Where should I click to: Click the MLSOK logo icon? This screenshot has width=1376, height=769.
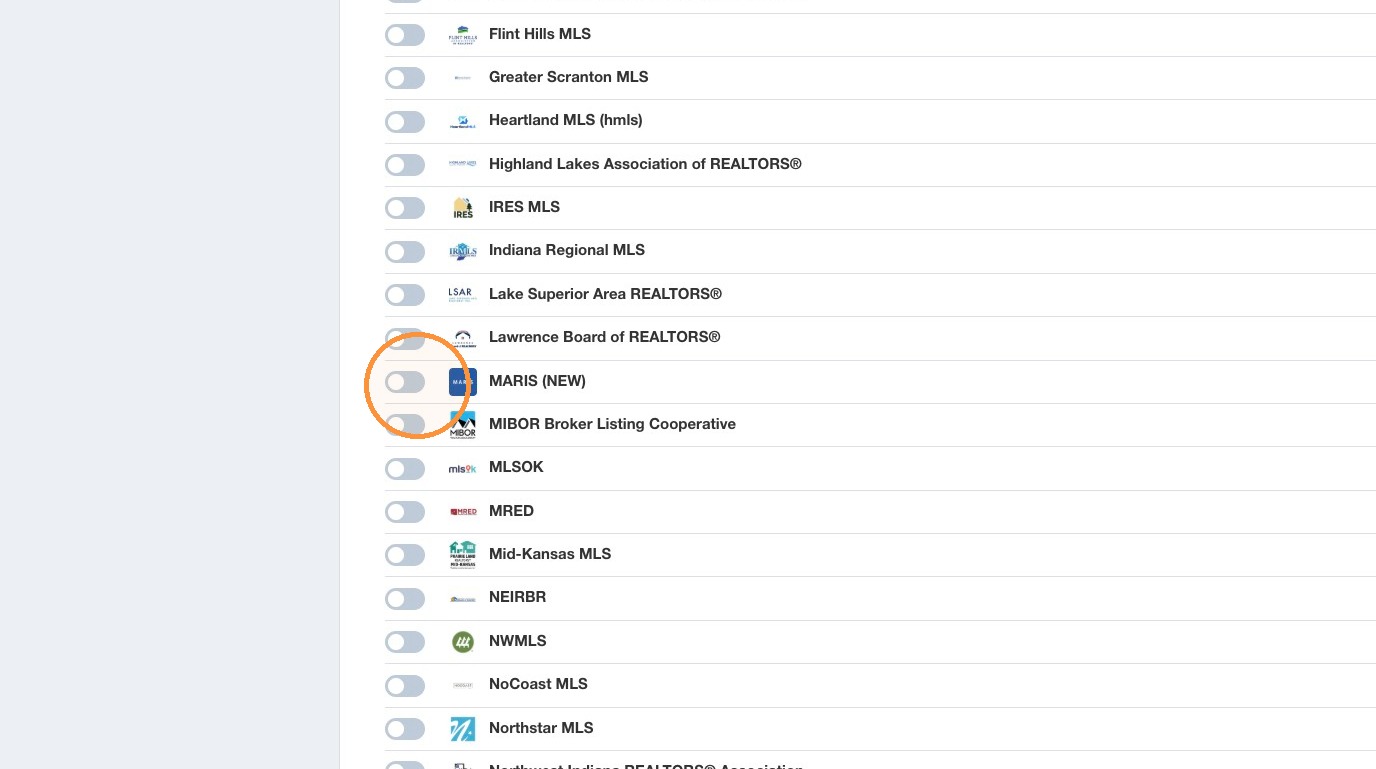(x=463, y=468)
